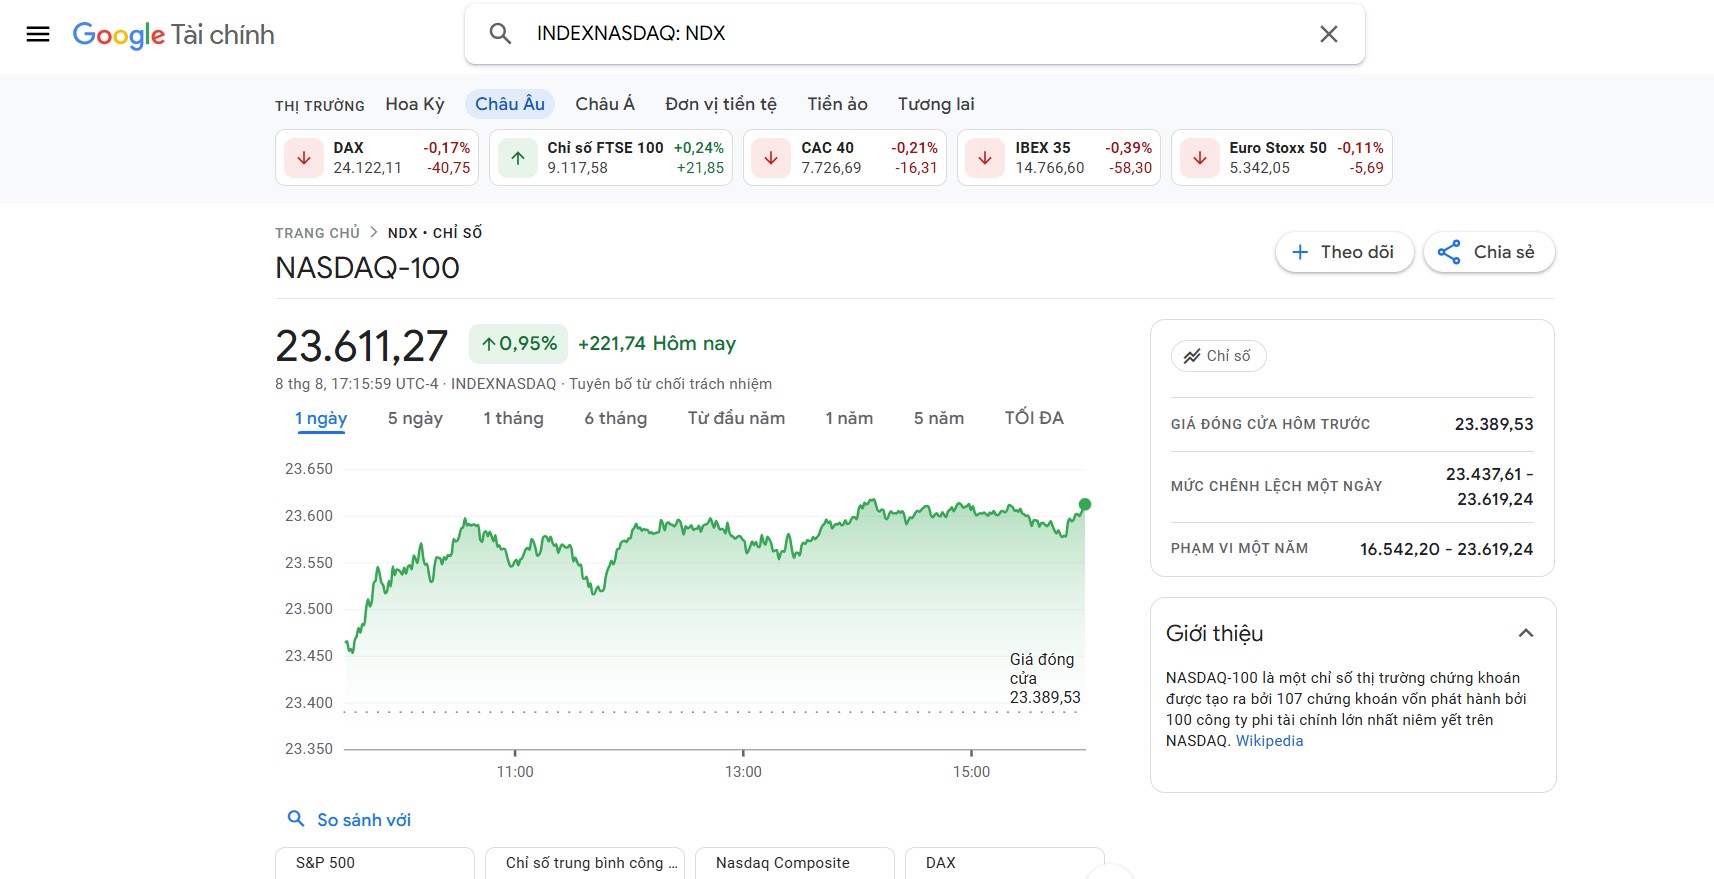This screenshot has width=1714, height=879.
Task: Select the Châu Âu market tab
Action: click(510, 104)
